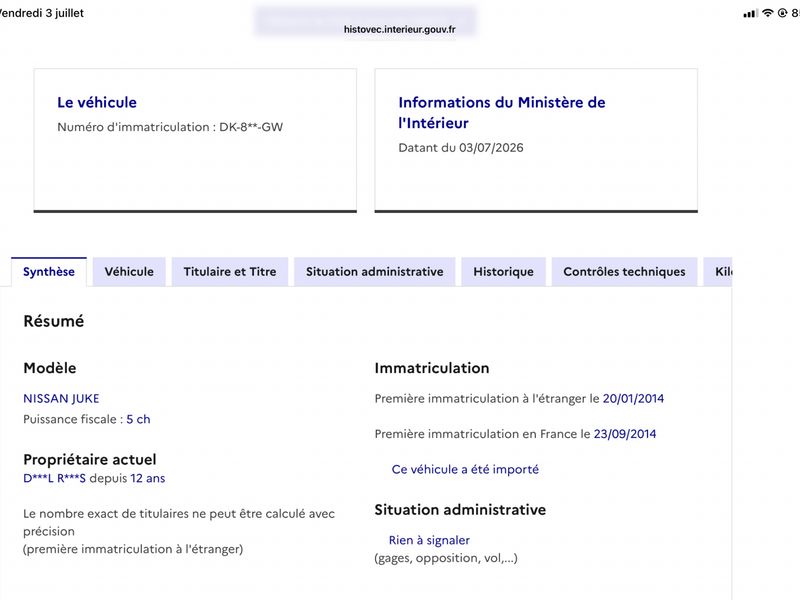Screen dimensions: 800x600
Task: Click the NISSAN JUKE model name
Action: 61,398
